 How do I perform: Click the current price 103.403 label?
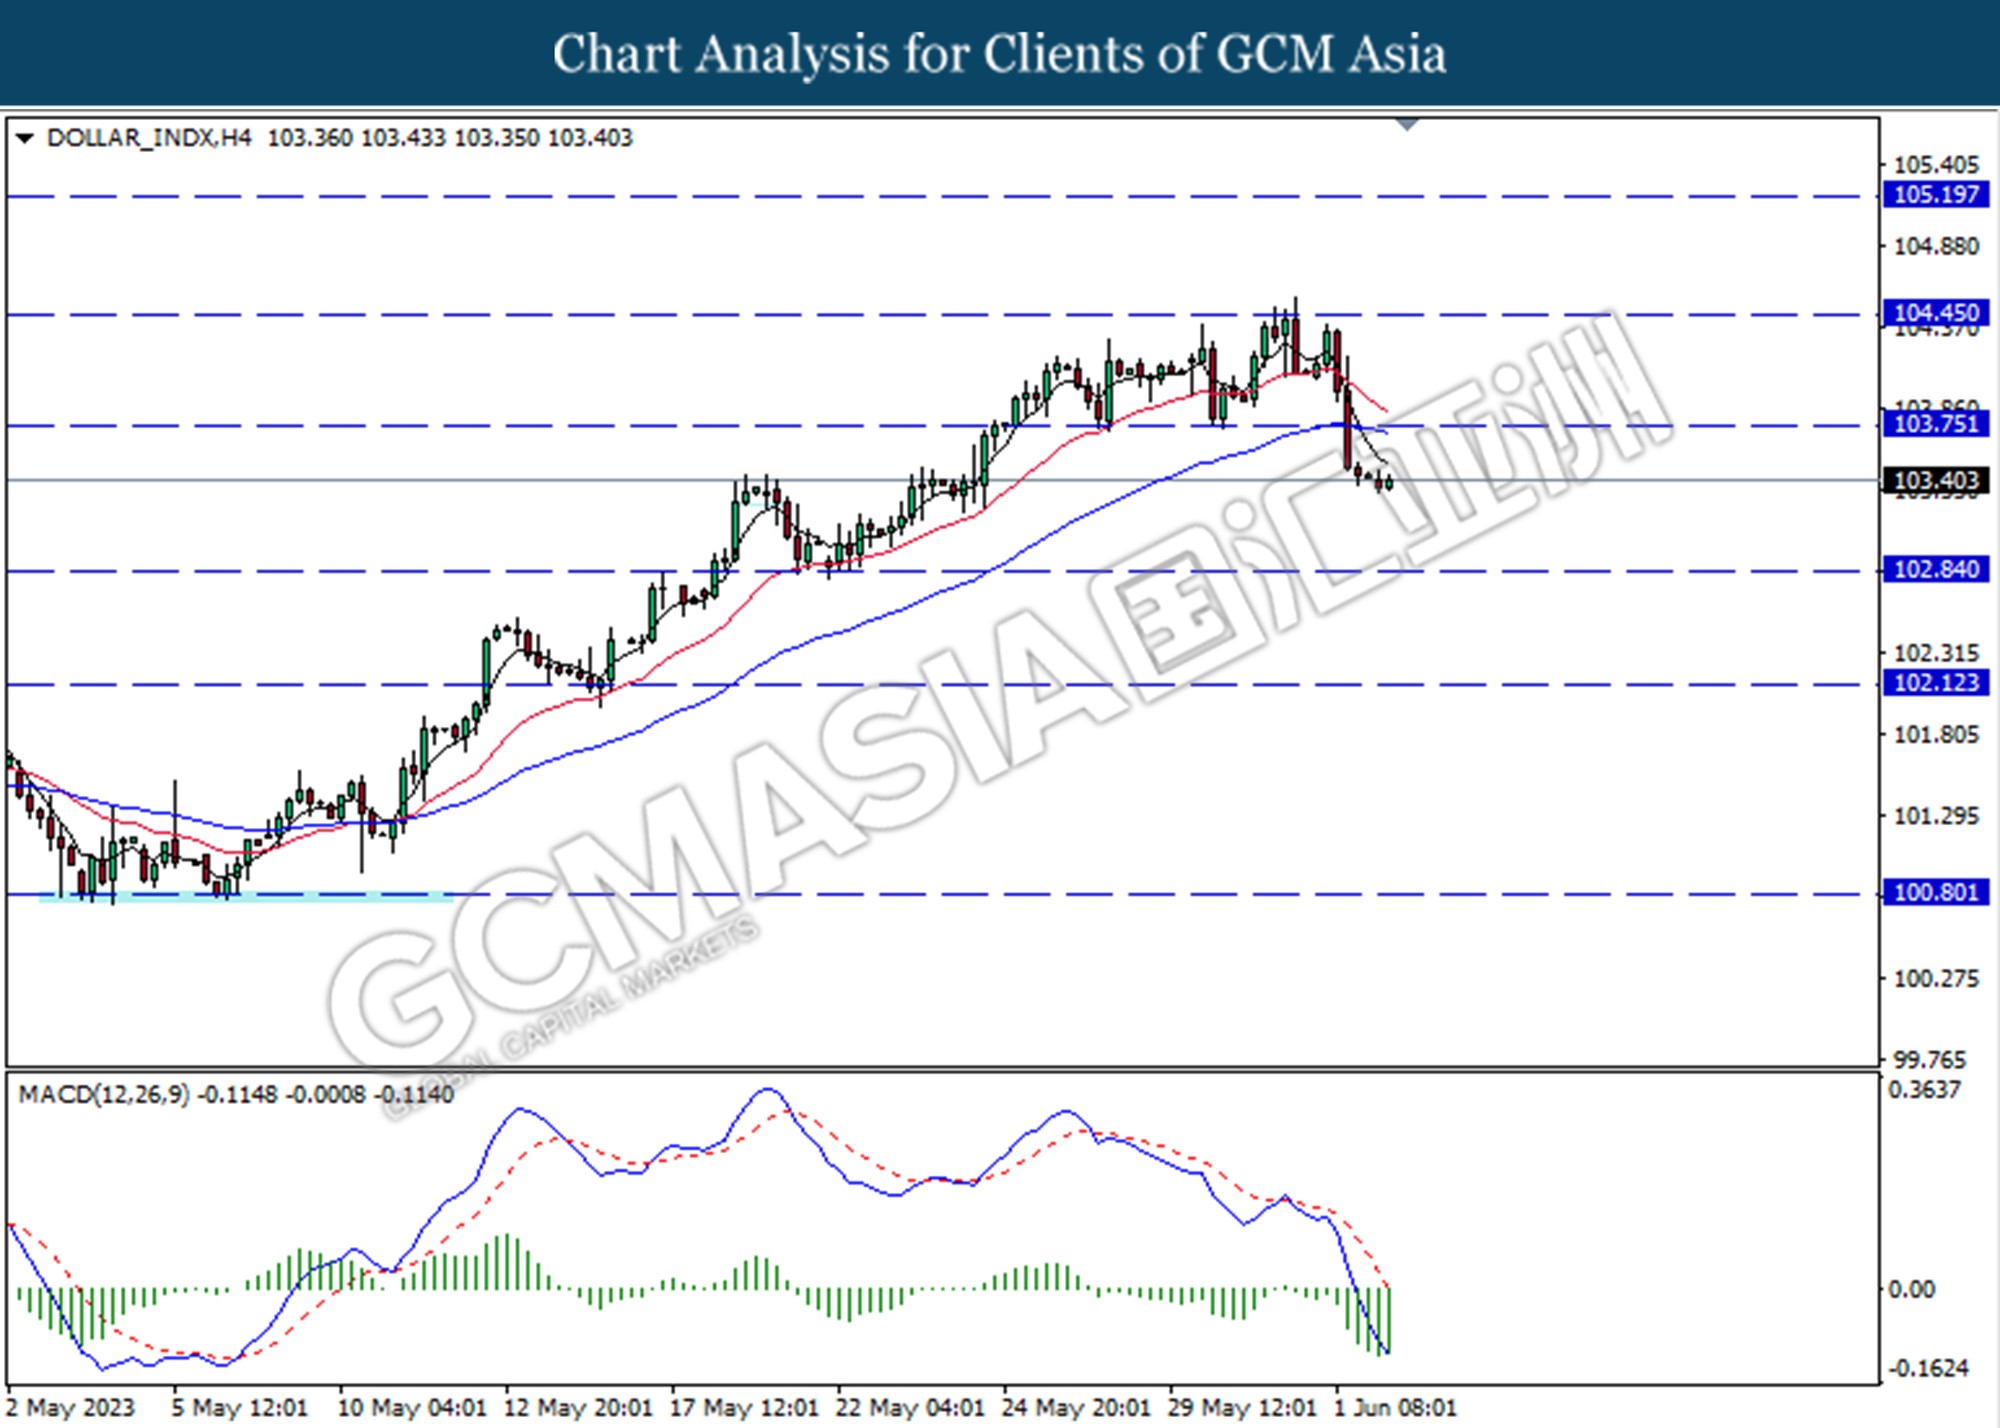tap(1936, 481)
